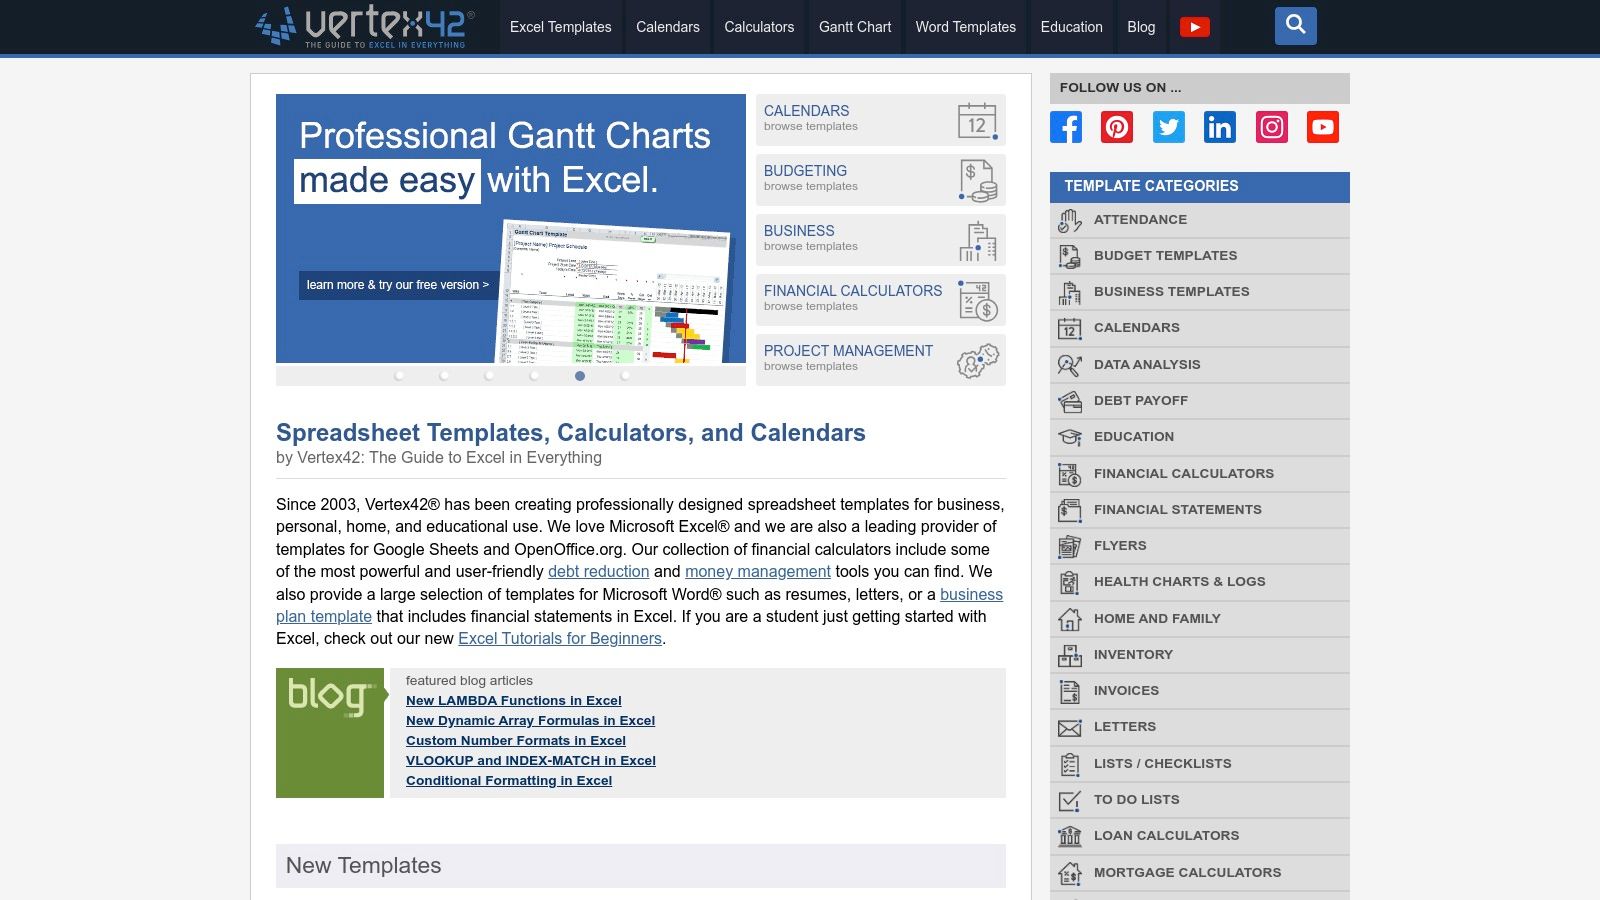Click the Vertex42 YouTube icon in the navbar
The width and height of the screenshot is (1600, 900).
tap(1196, 27)
